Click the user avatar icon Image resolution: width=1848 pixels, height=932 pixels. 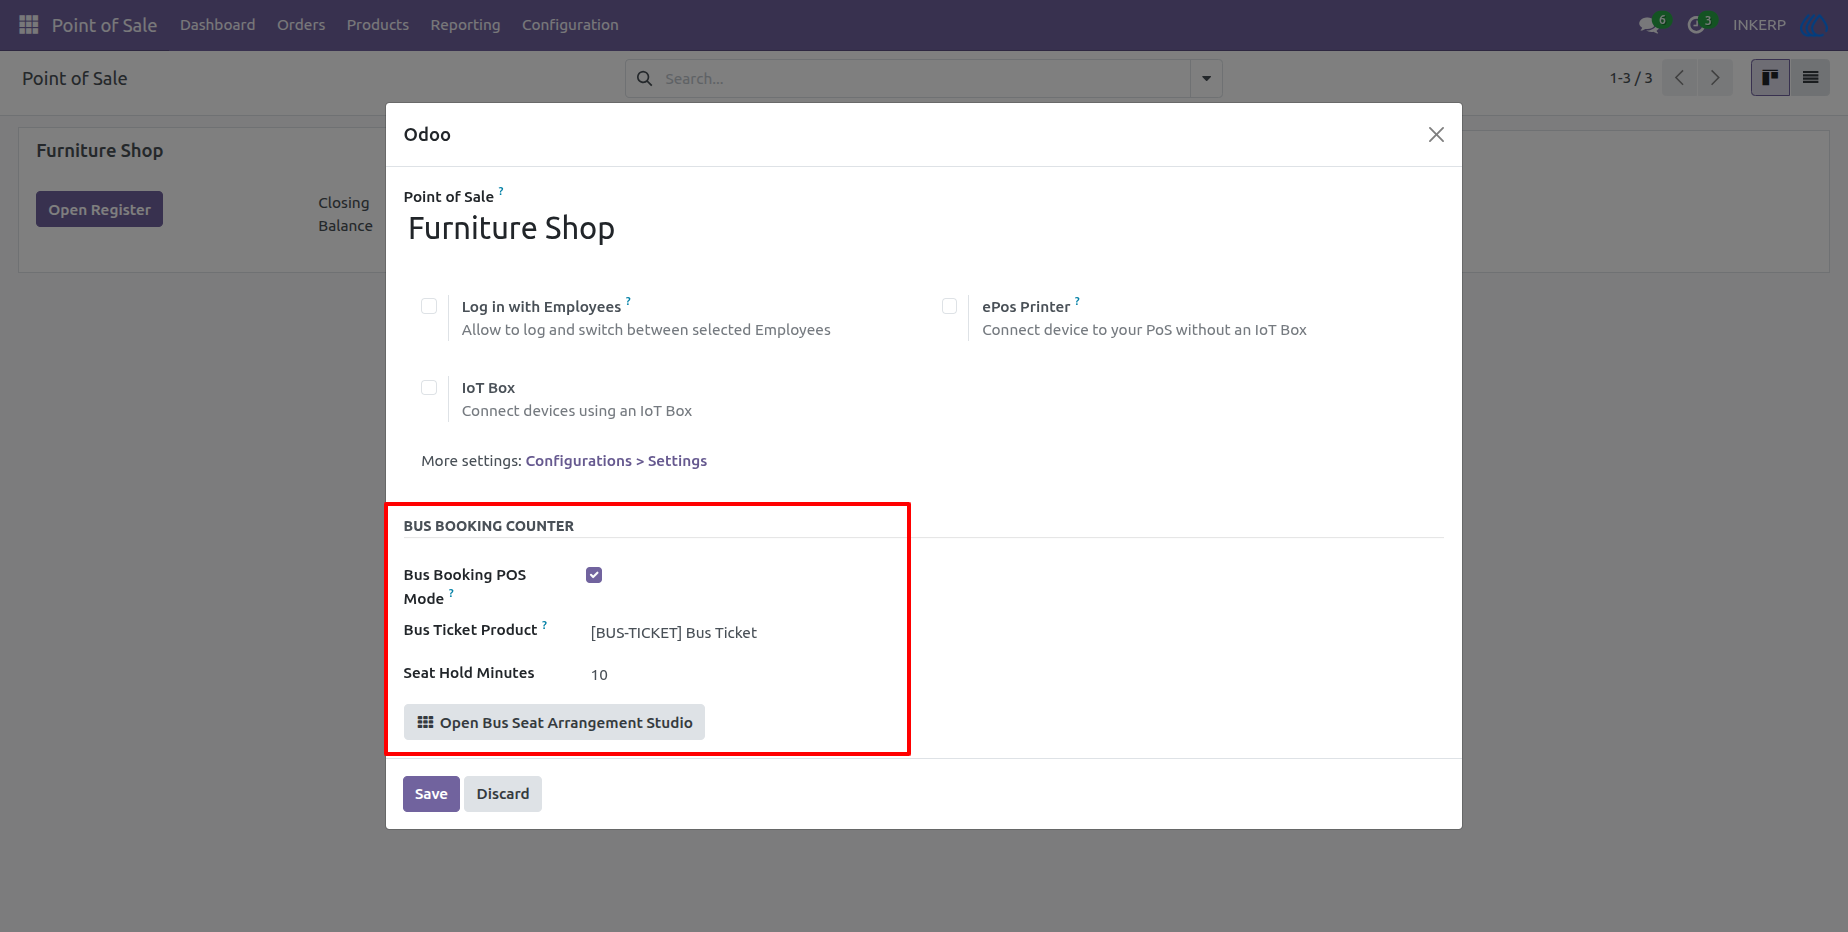click(1813, 25)
